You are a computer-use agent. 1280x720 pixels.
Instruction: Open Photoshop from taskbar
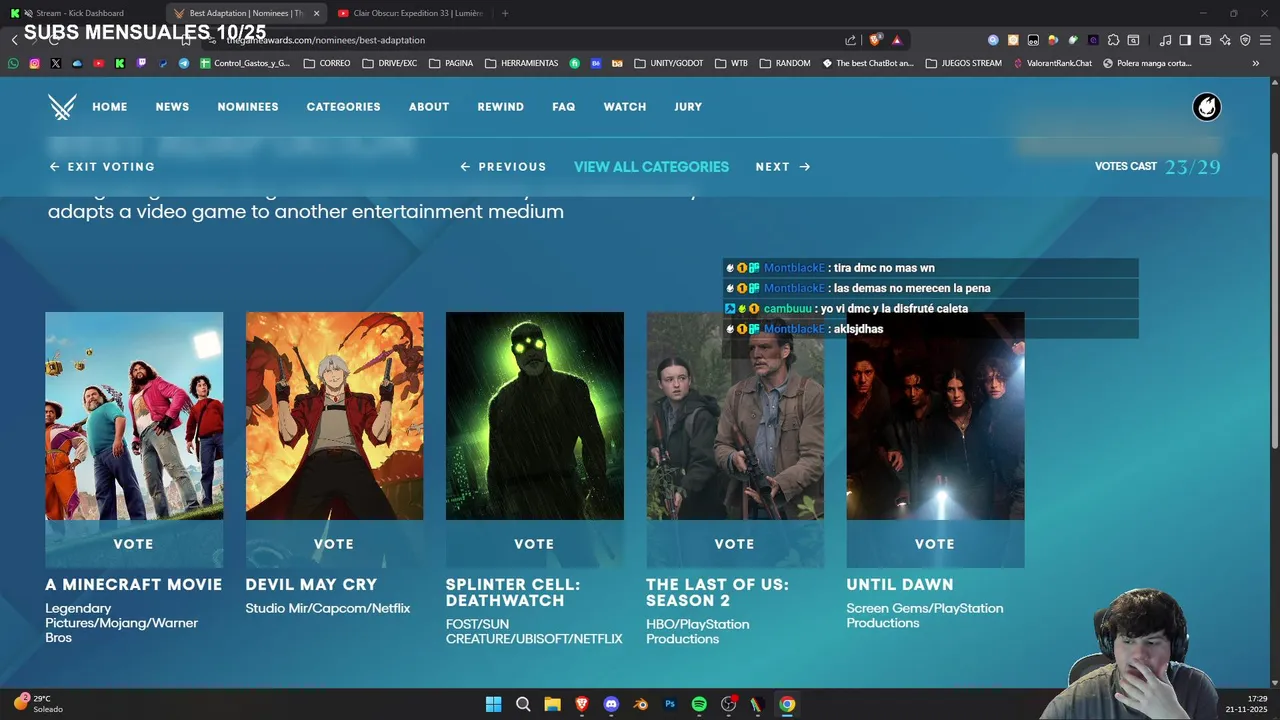[670, 704]
